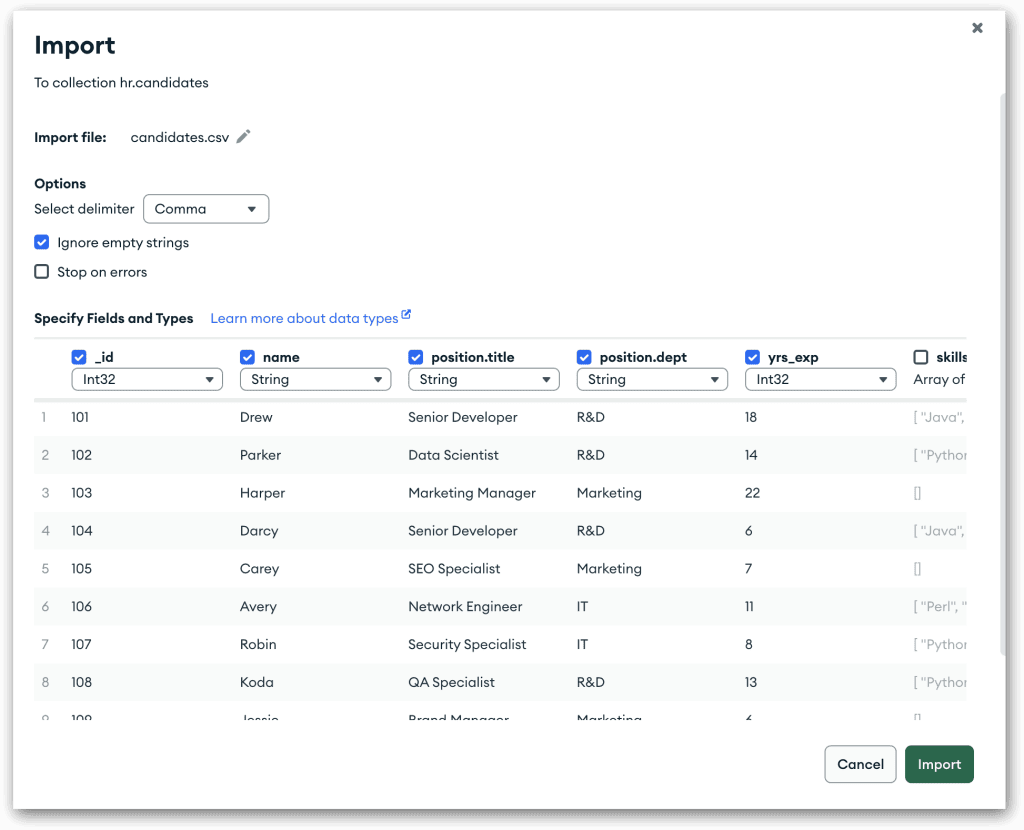Uncheck the position.title field checkbox
The width and height of the screenshot is (1024, 830).
416,357
